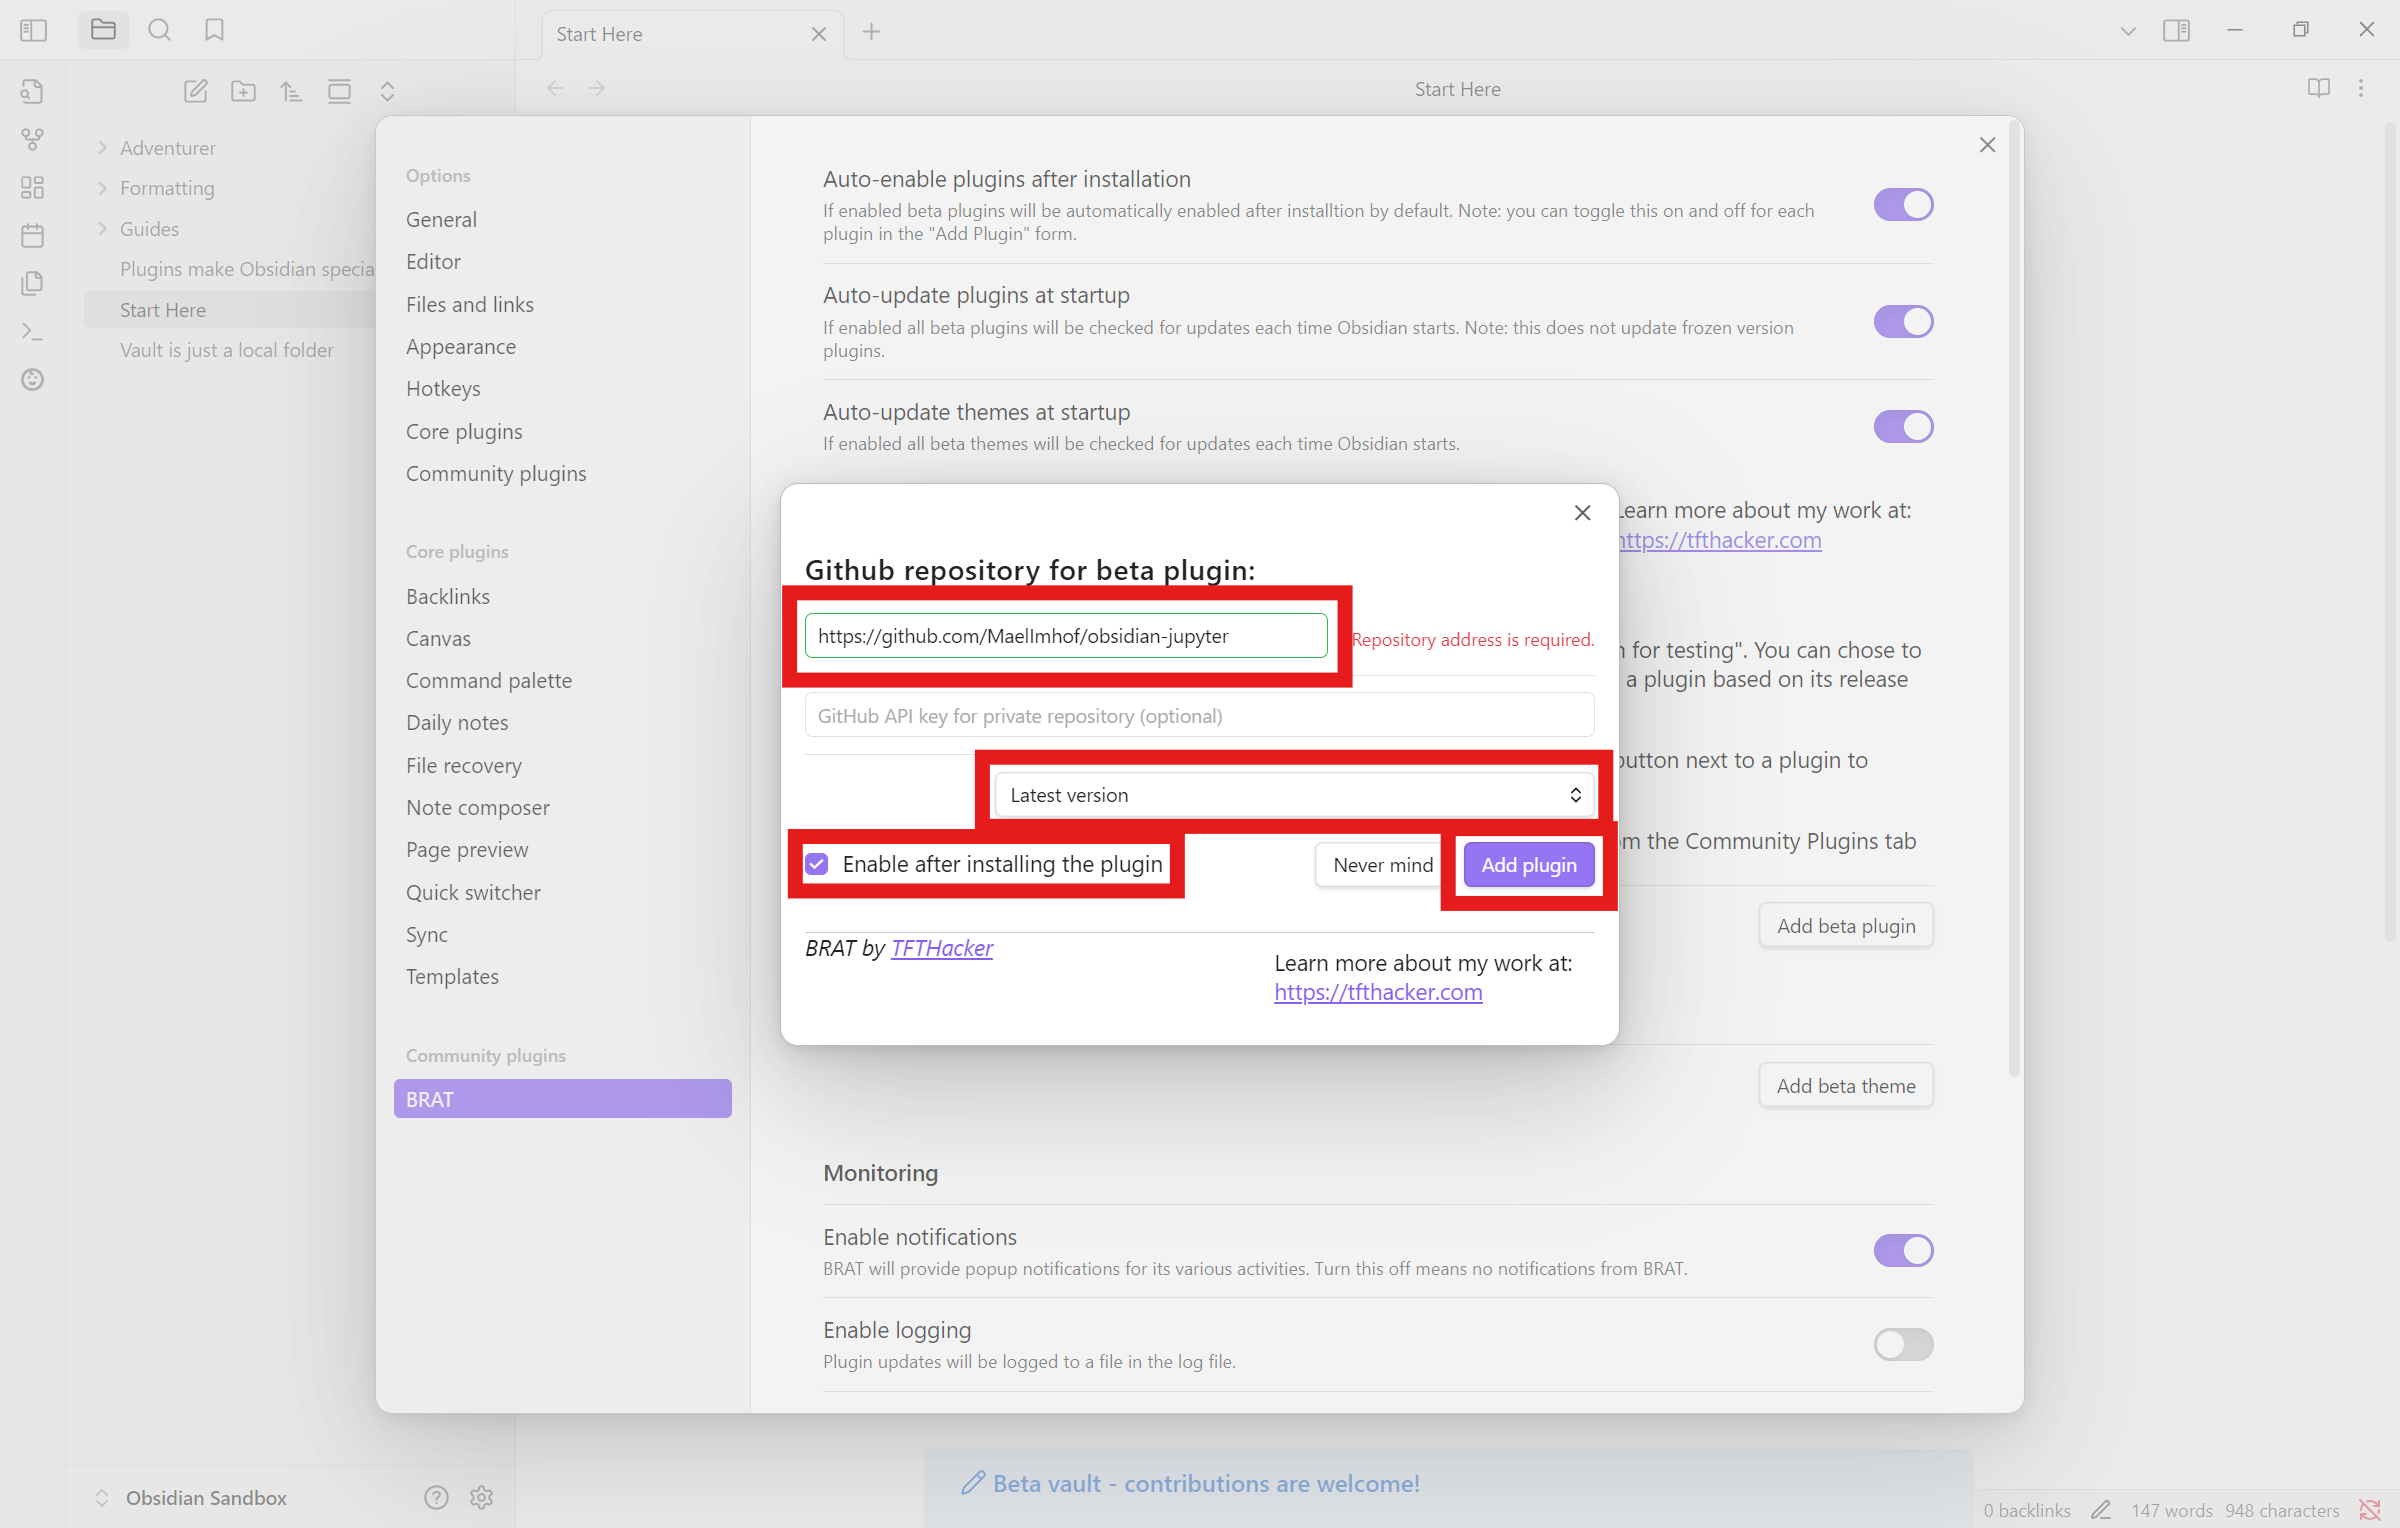This screenshot has width=2400, height=1528.
Task: Open Appearance settings section
Action: click(x=460, y=346)
